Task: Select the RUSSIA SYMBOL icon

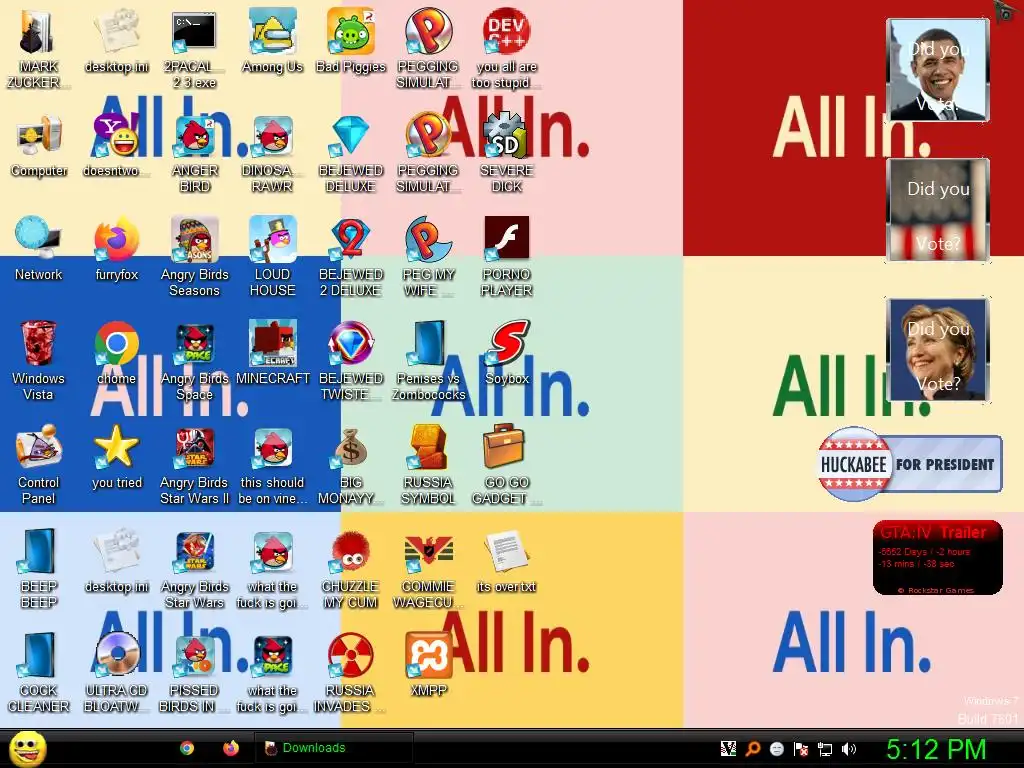Action: coord(428,464)
